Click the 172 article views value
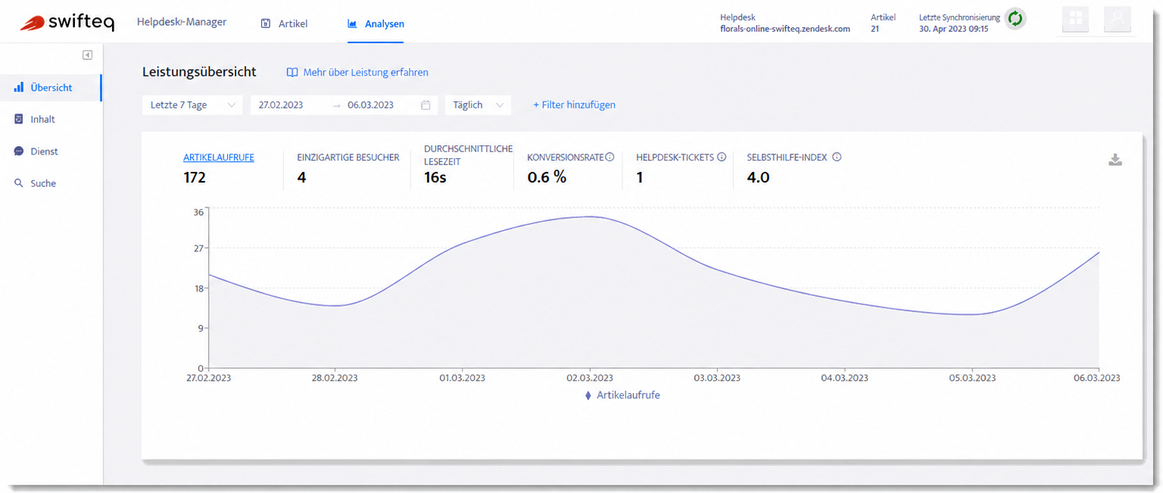The width and height of the screenshot is (1163, 493). click(194, 177)
